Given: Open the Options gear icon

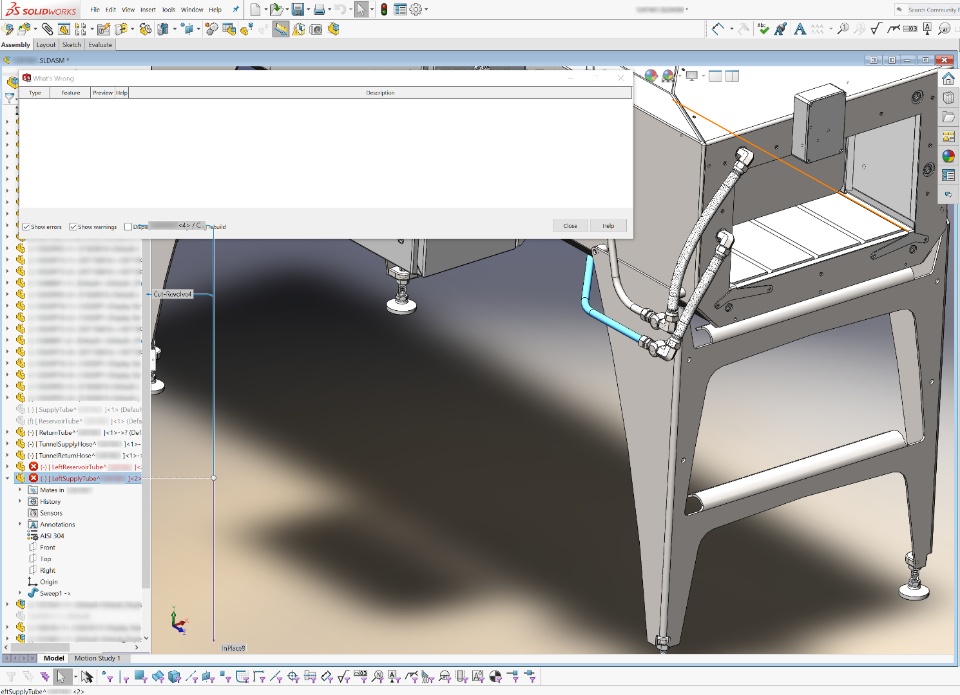Looking at the screenshot, I should (x=416, y=9).
